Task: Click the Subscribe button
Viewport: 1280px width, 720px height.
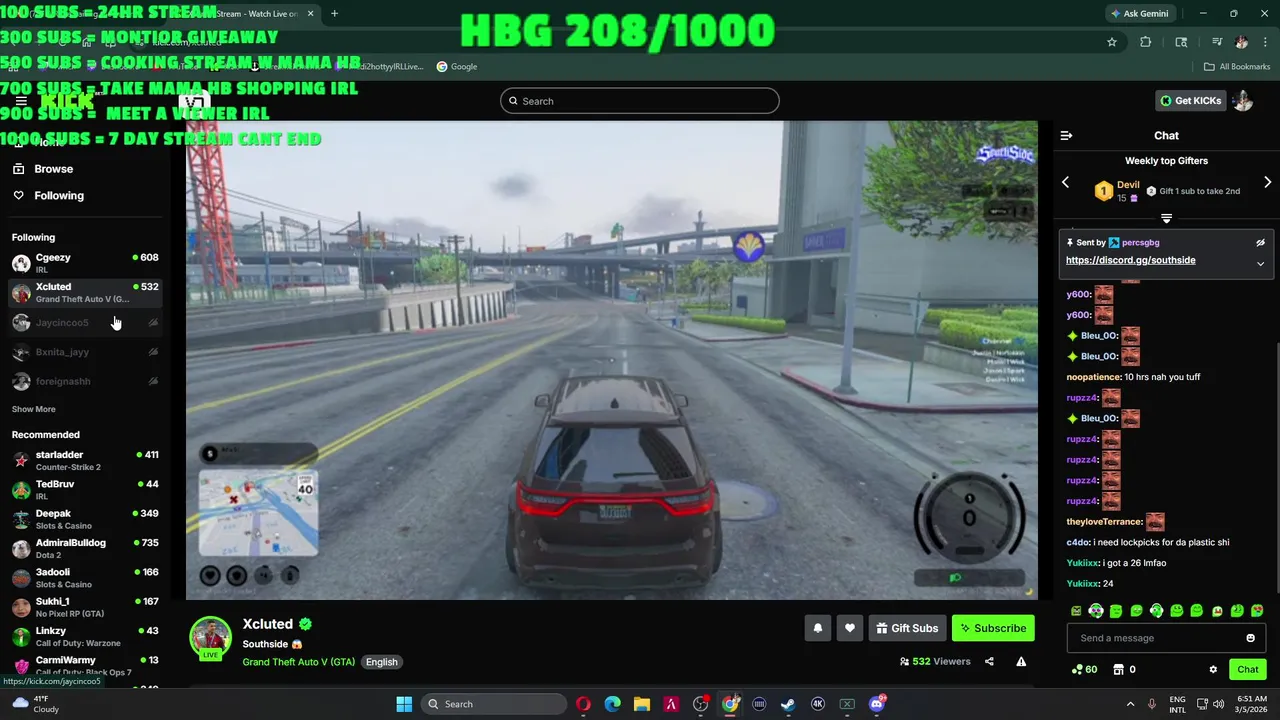Action: point(993,628)
